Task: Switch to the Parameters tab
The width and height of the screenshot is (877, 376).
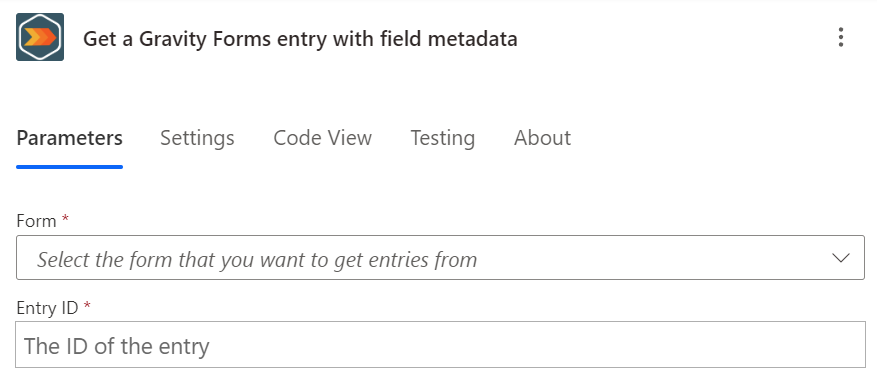Action: tap(69, 138)
